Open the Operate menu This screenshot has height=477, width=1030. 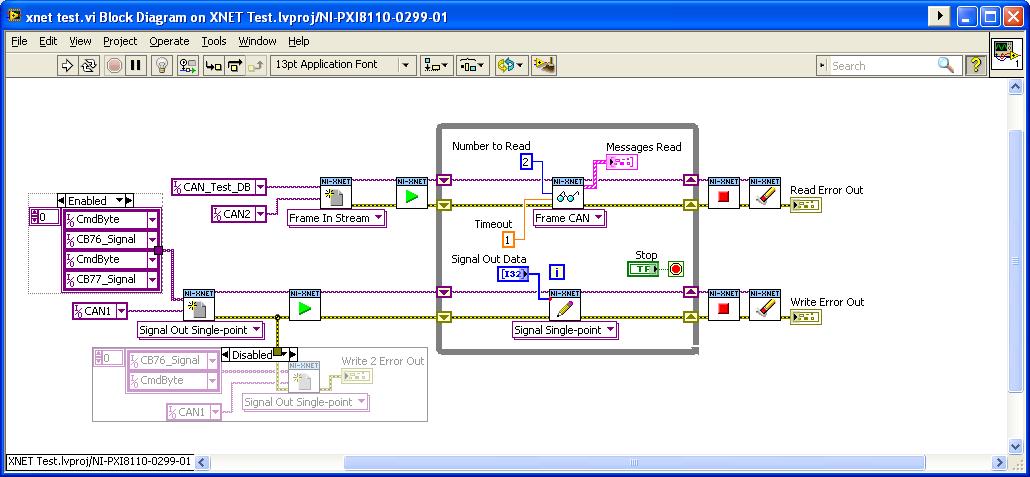click(169, 41)
